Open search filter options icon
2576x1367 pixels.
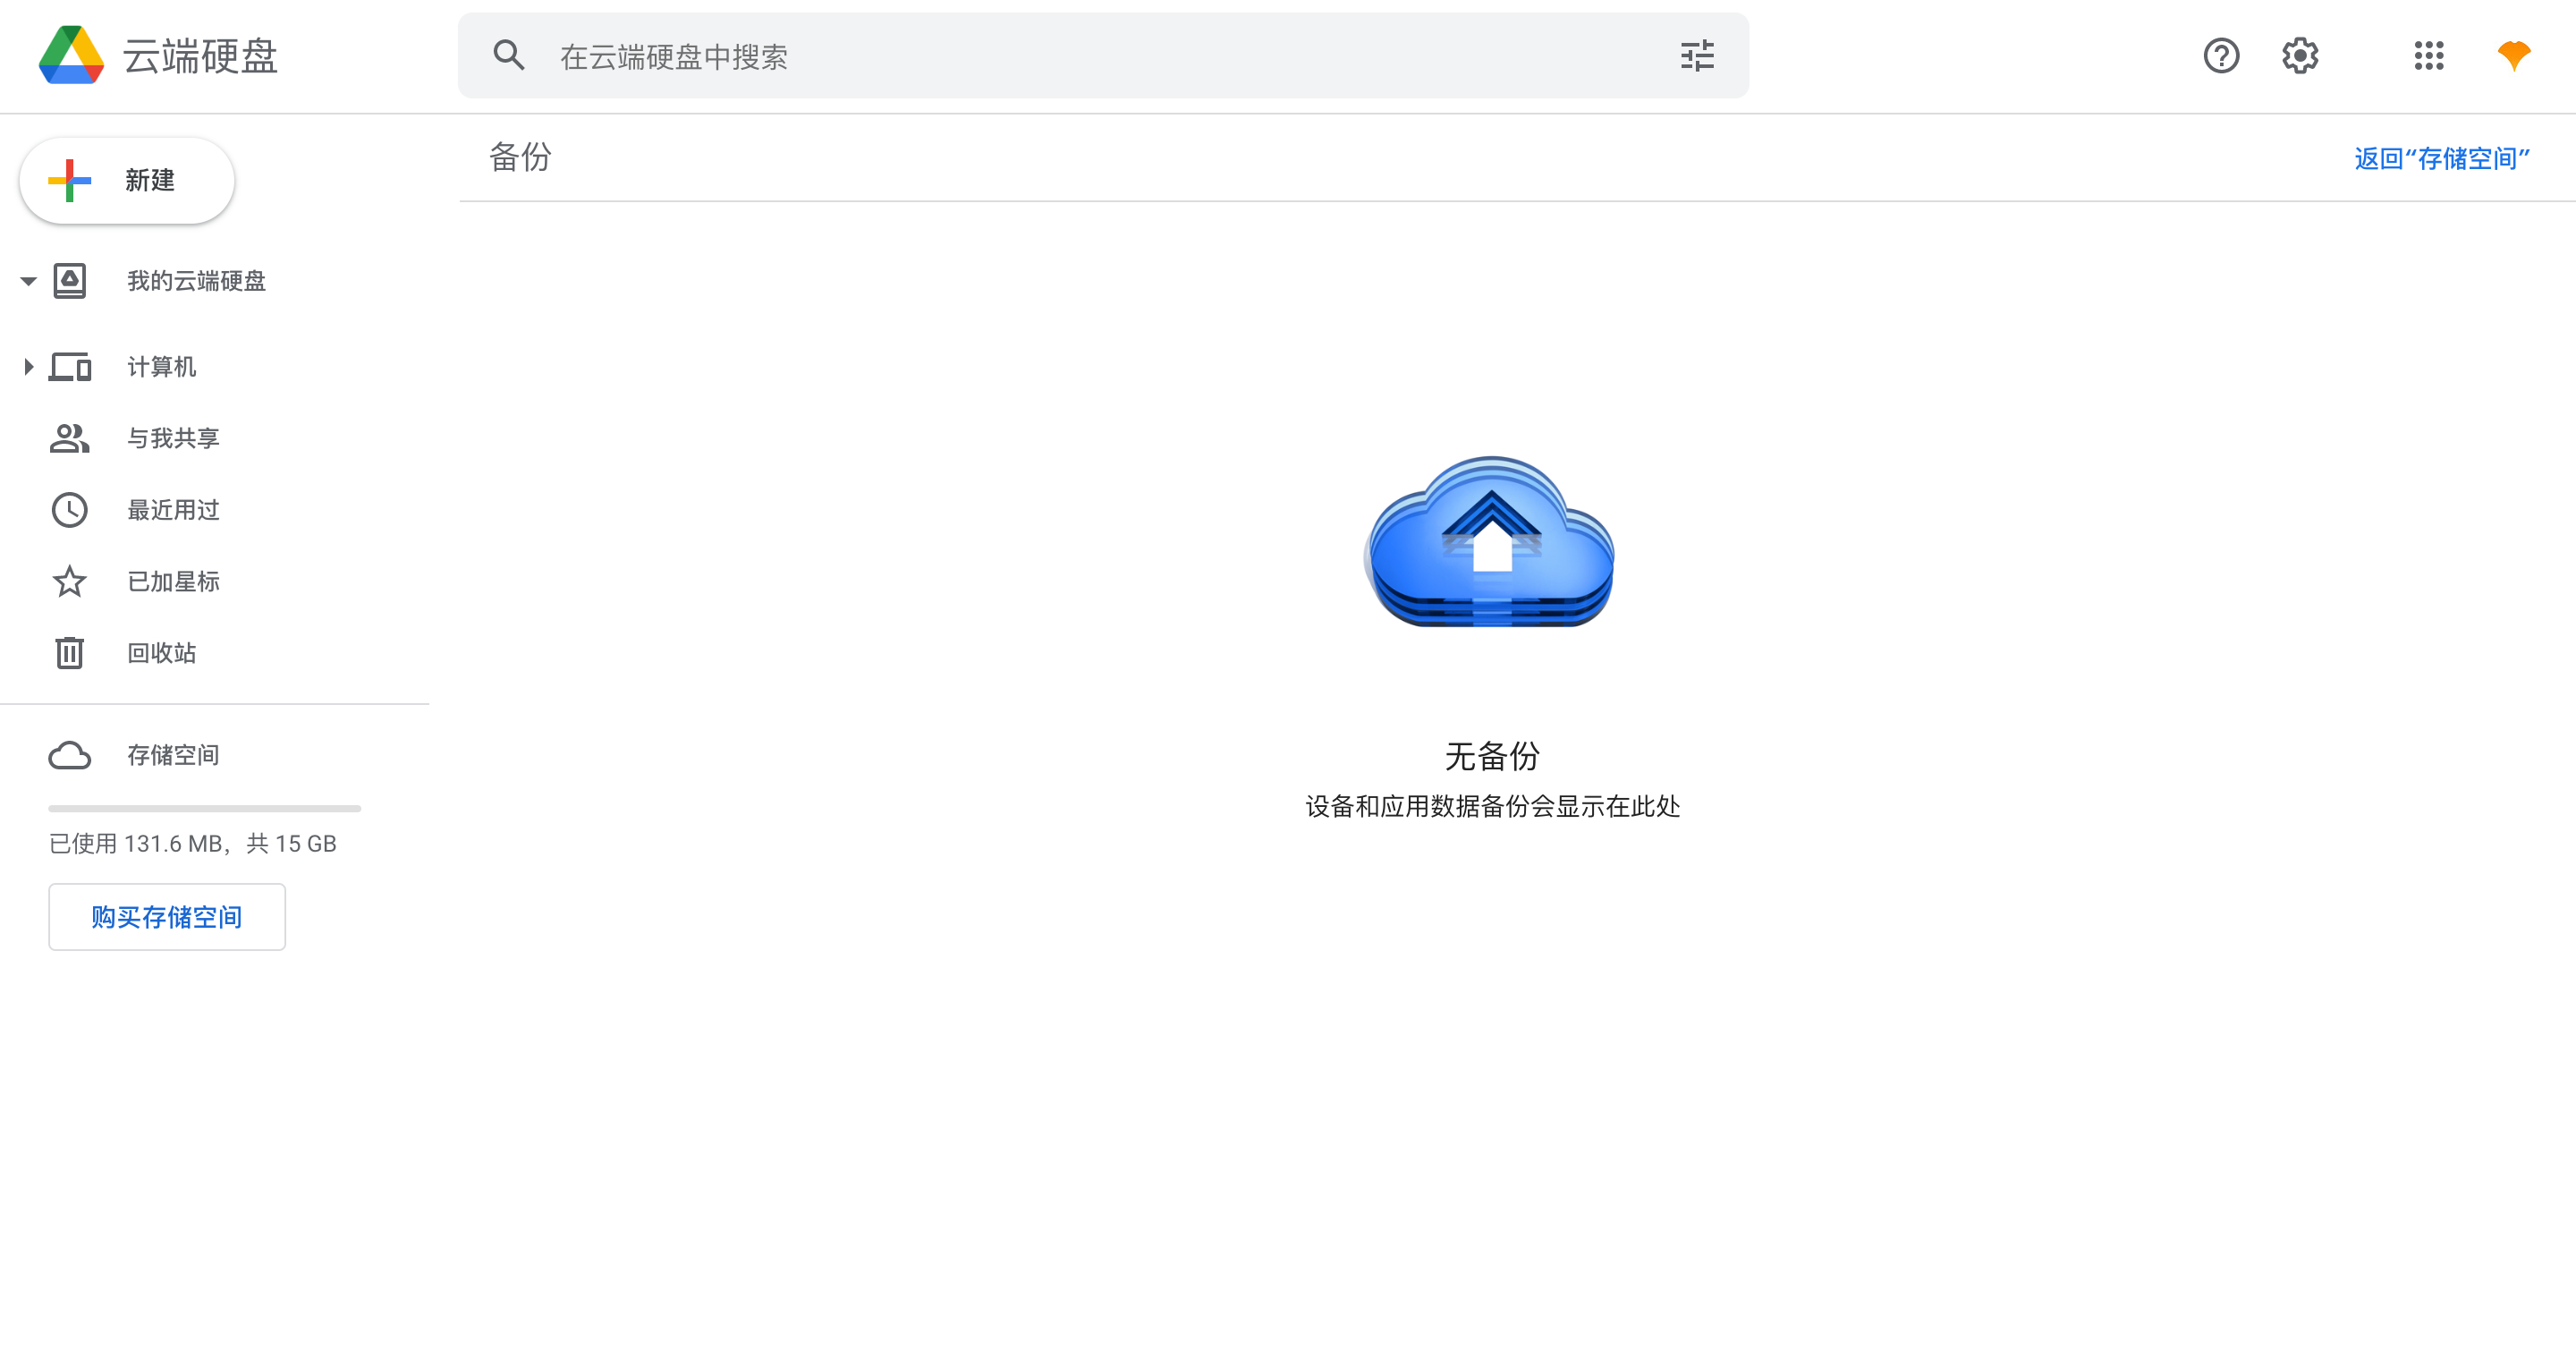[x=1697, y=56]
